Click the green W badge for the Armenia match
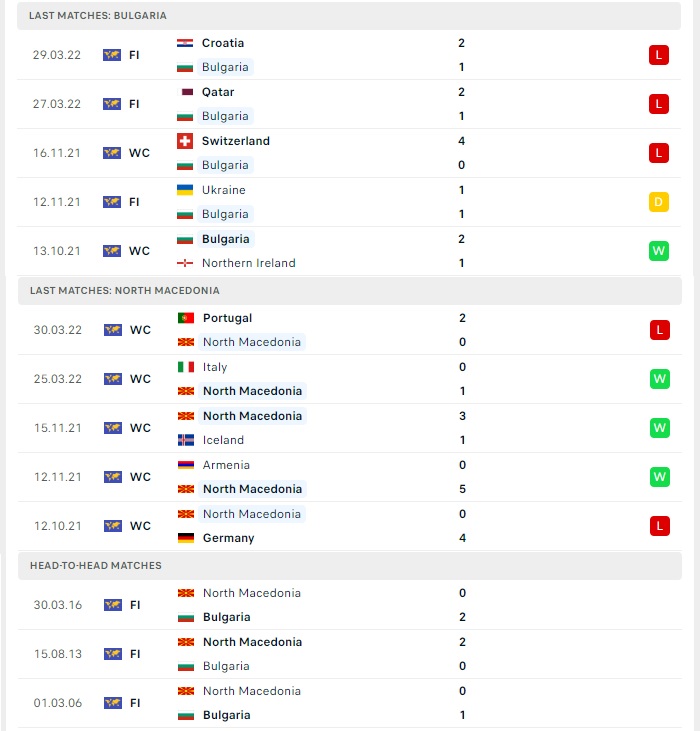 (x=659, y=477)
